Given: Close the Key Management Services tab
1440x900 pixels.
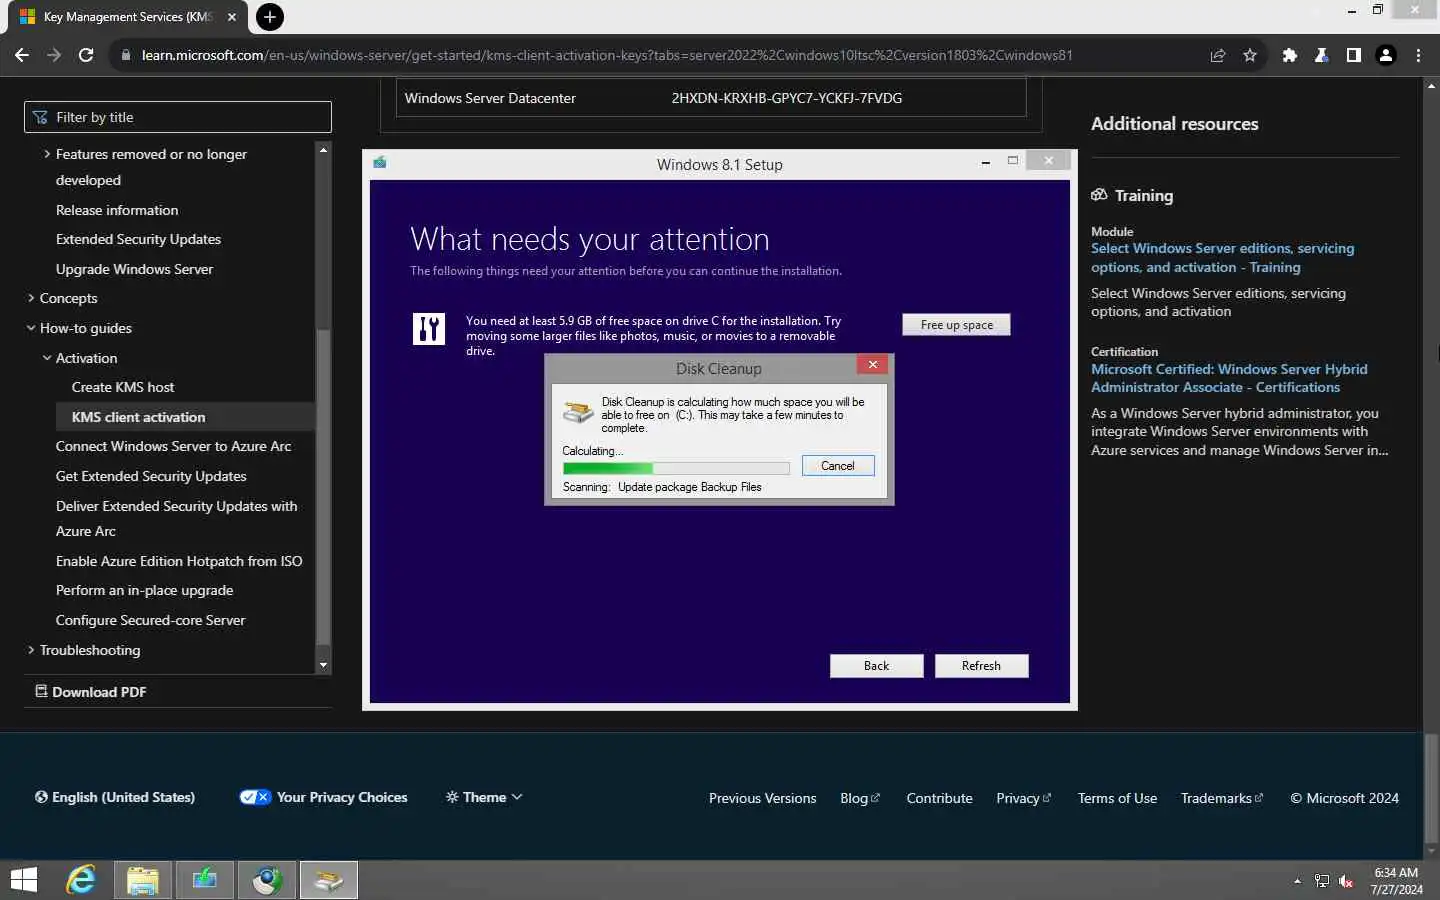Looking at the screenshot, I should (231, 17).
